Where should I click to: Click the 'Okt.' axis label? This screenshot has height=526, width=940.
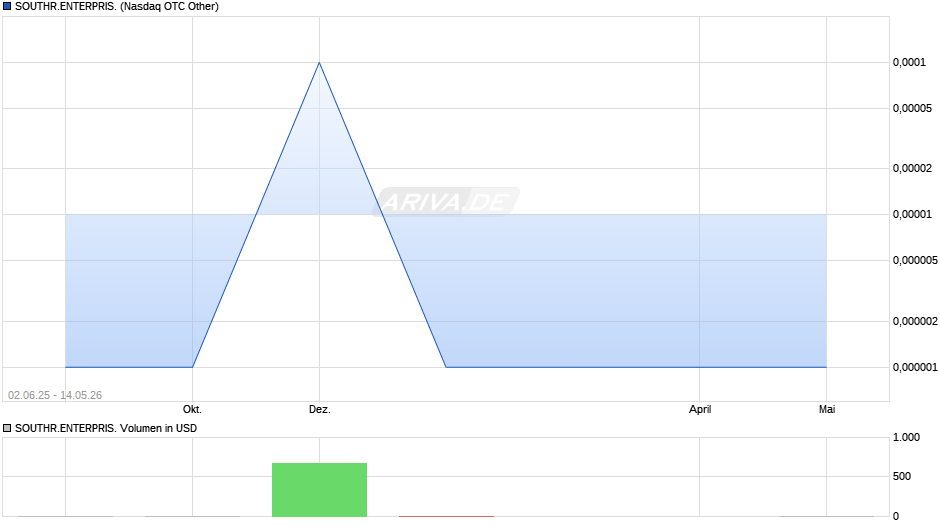(192, 410)
